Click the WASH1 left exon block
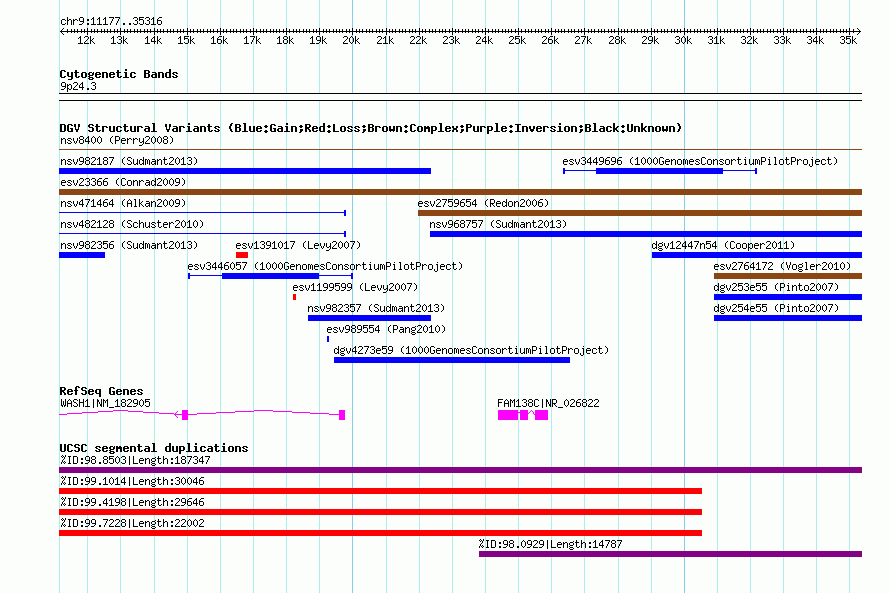890x593 pixels. (x=185, y=415)
